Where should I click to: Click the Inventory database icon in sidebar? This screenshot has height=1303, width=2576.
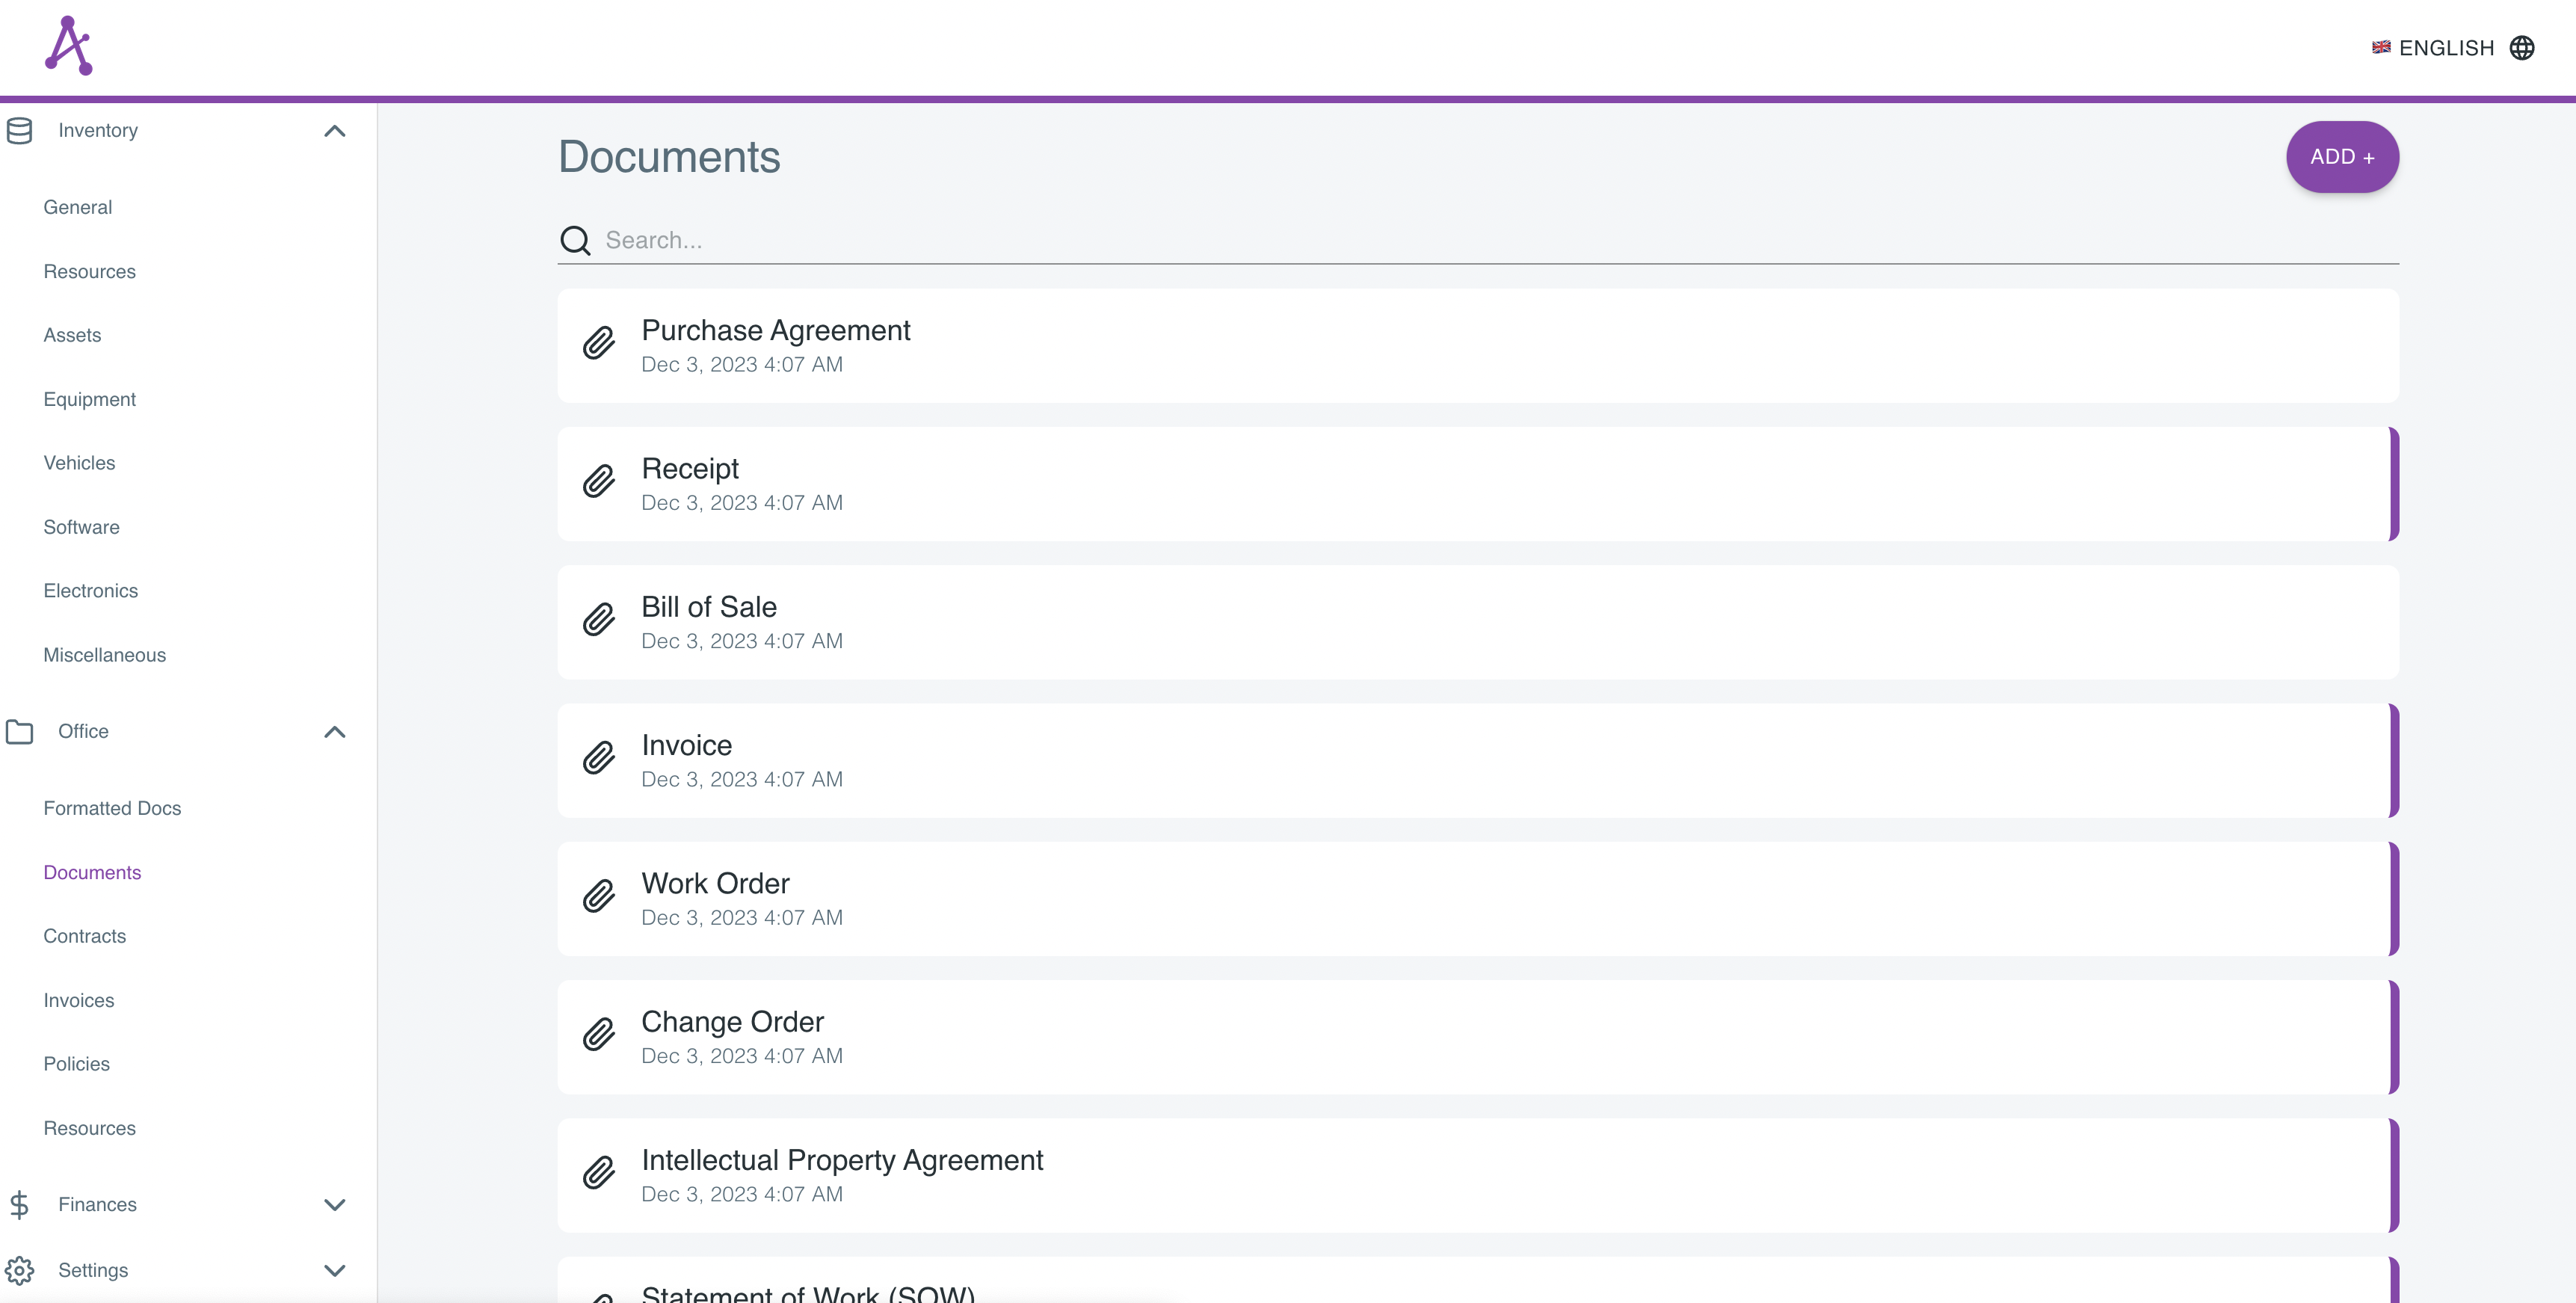[x=19, y=131]
